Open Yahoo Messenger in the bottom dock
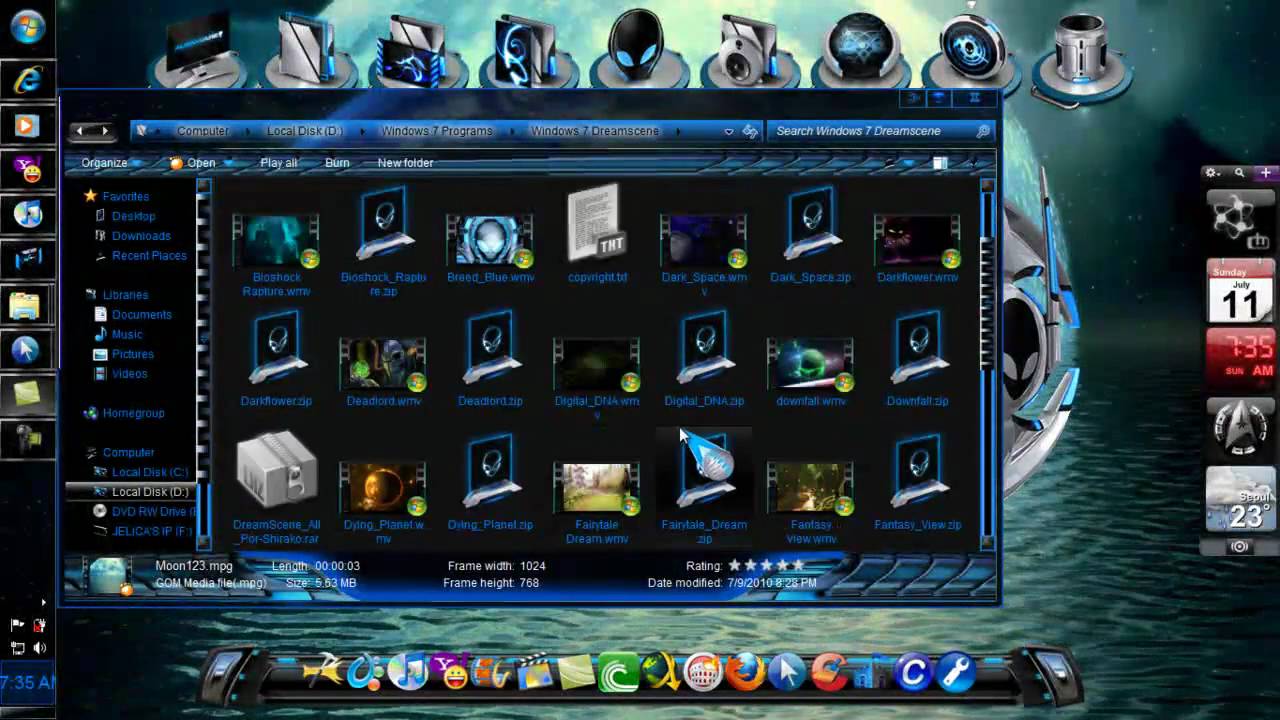This screenshot has height=720, width=1280. [x=450, y=672]
